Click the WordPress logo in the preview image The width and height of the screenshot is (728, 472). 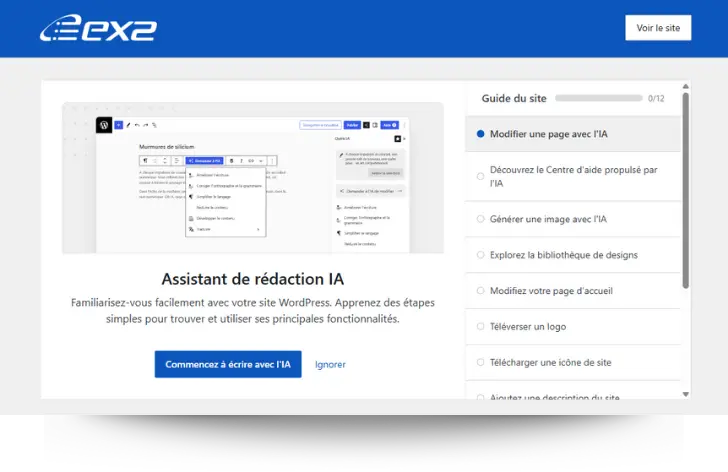(x=103, y=125)
